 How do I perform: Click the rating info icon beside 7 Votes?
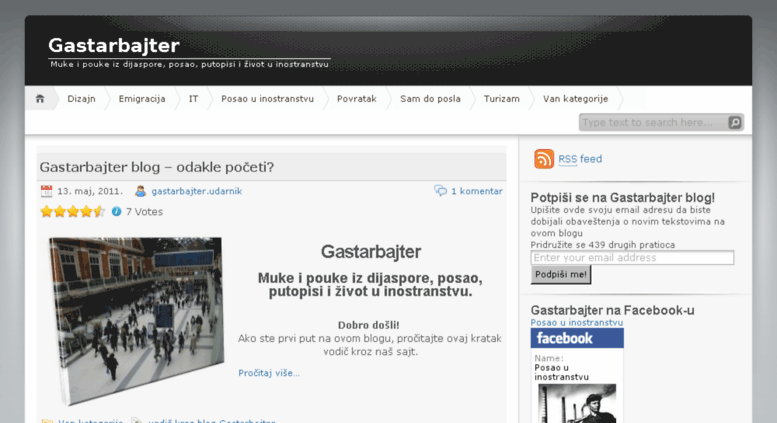click(116, 212)
